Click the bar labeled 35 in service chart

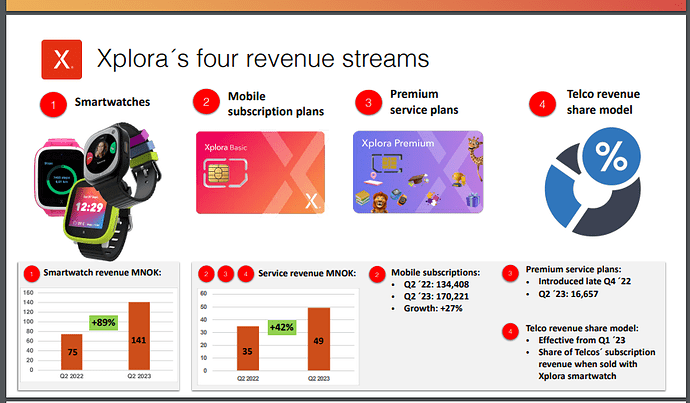point(248,348)
